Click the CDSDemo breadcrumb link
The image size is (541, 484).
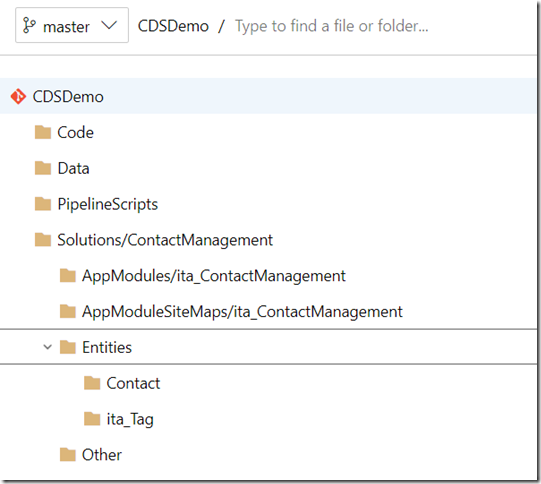(x=173, y=26)
